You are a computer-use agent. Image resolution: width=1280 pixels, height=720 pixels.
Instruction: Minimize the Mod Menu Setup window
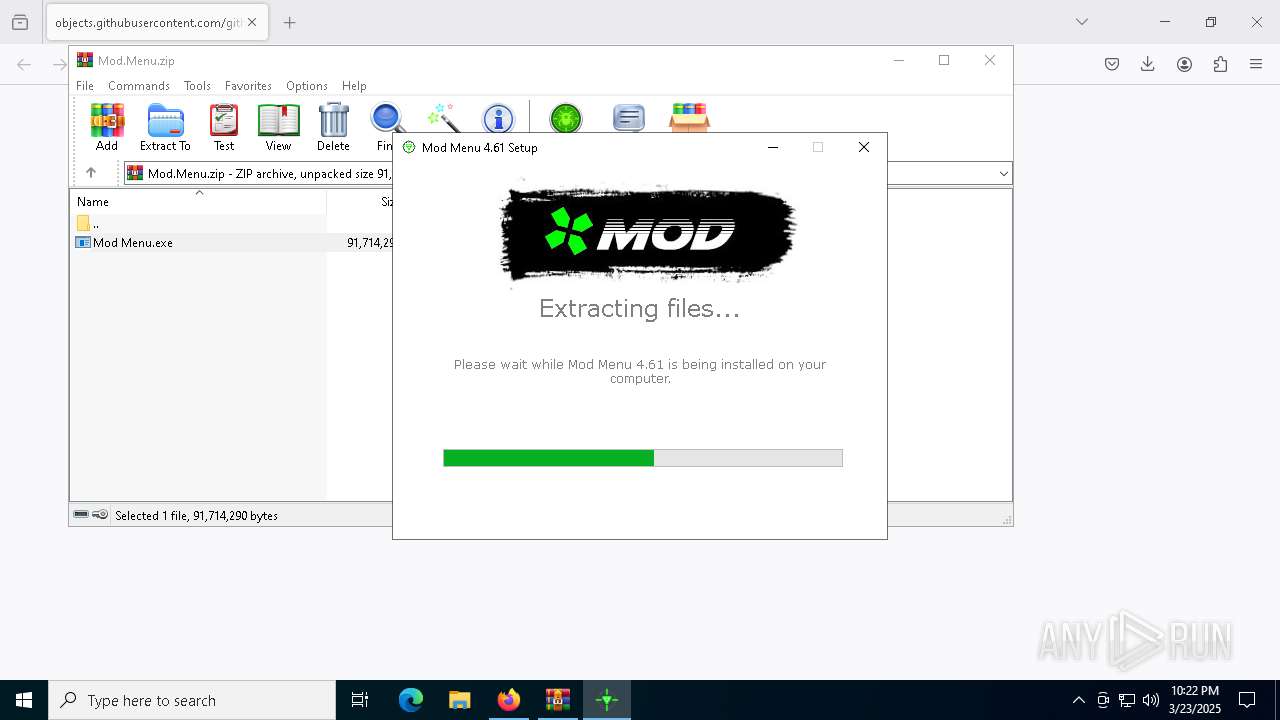pyautogui.click(x=773, y=147)
